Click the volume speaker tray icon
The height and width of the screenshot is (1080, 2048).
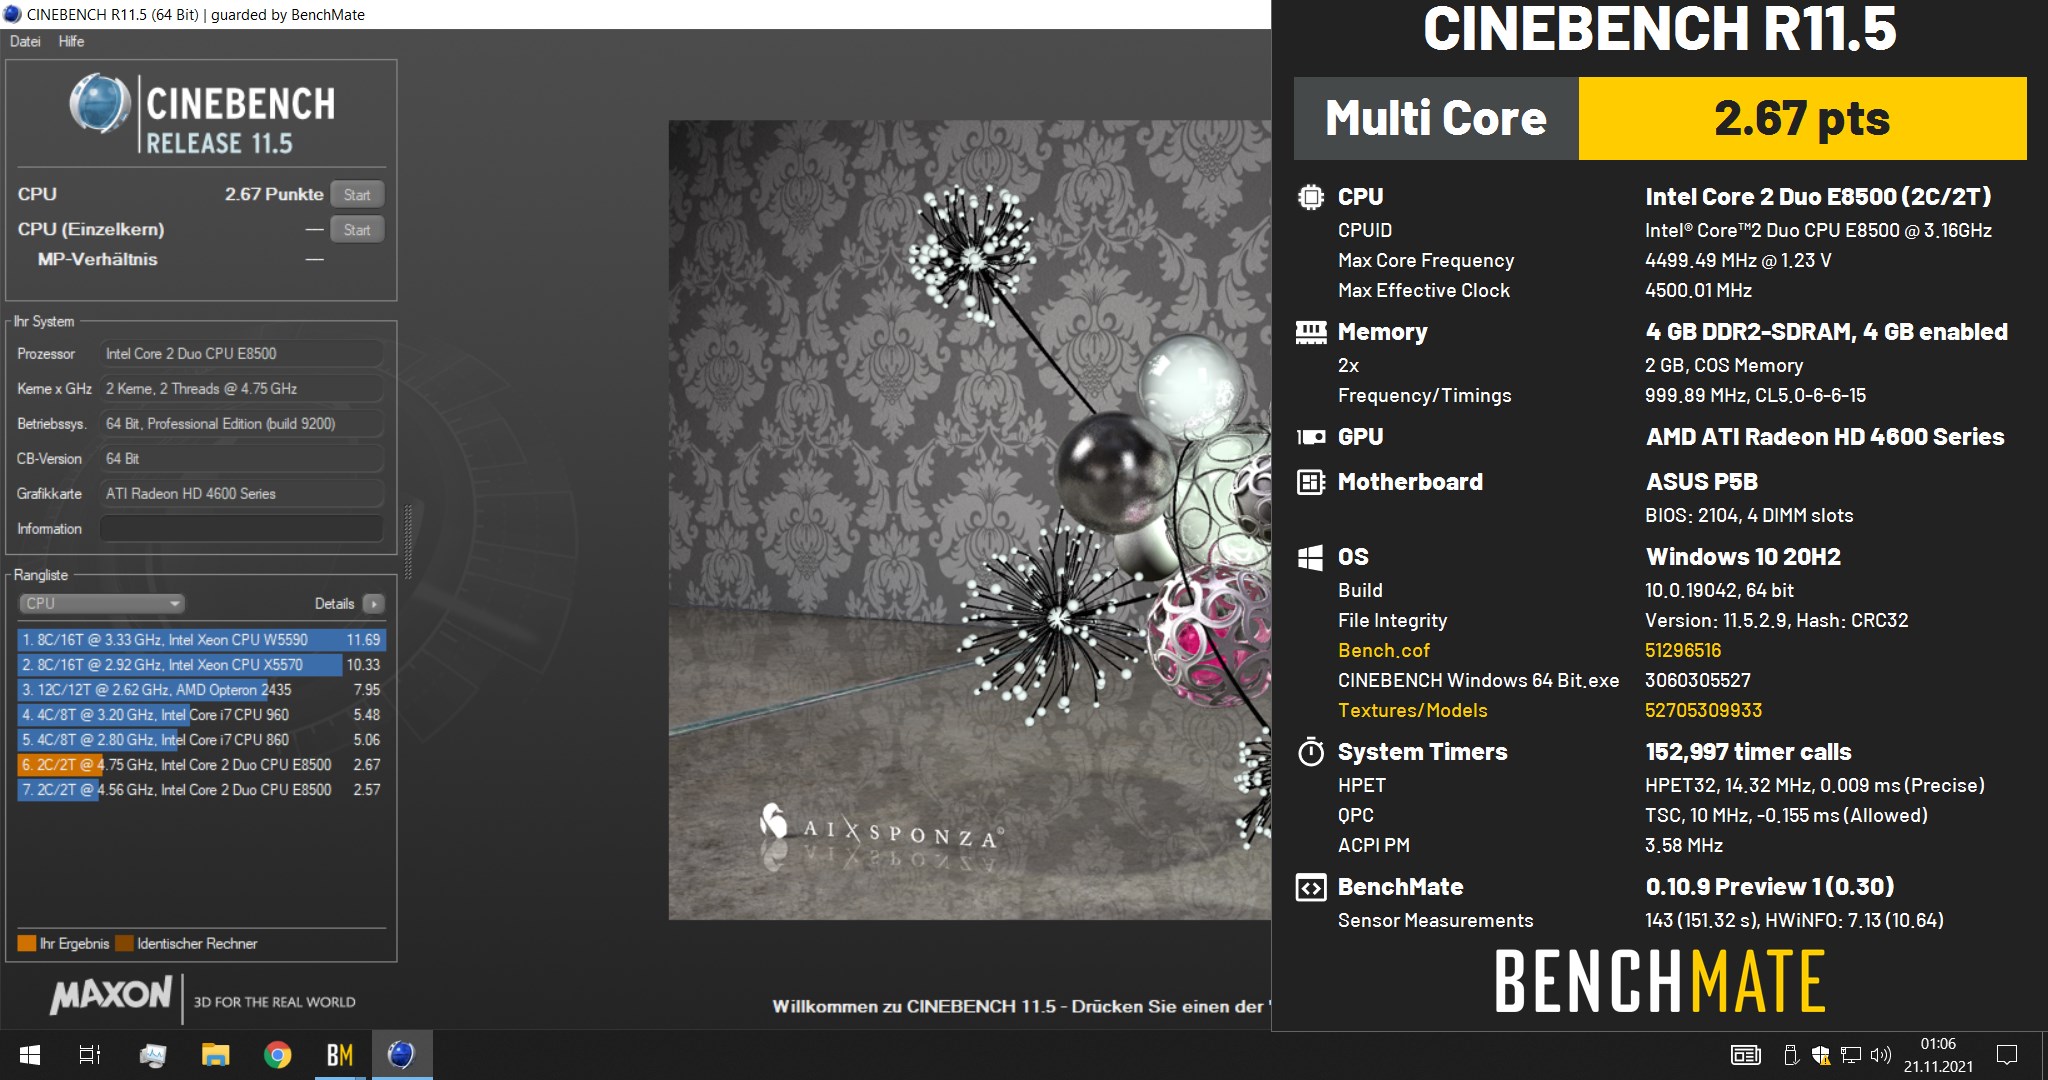1881,1055
